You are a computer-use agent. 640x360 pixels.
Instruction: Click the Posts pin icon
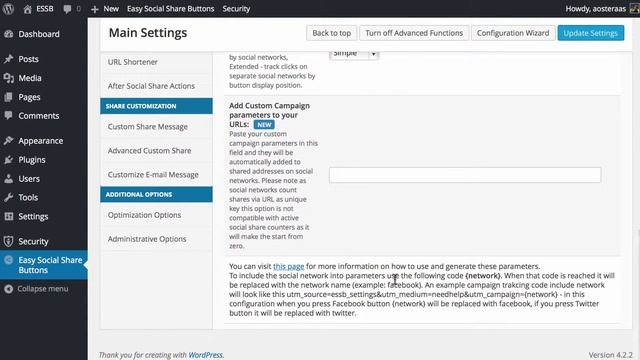pos(9,59)
